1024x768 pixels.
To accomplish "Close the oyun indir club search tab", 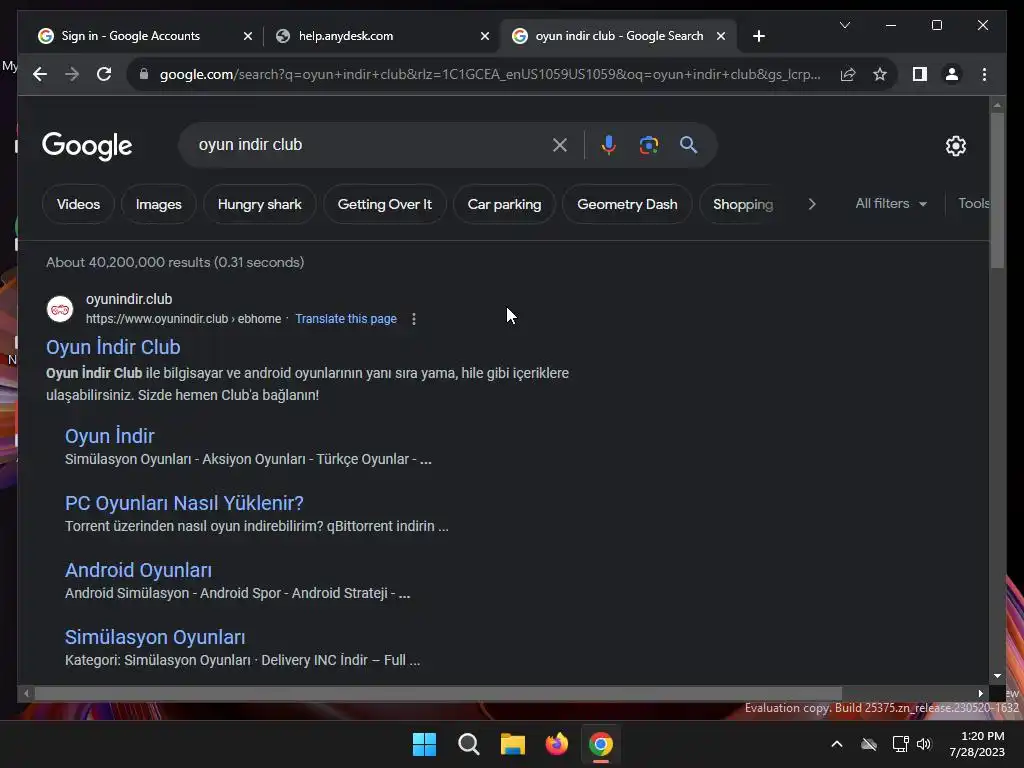I will point(720,37).
